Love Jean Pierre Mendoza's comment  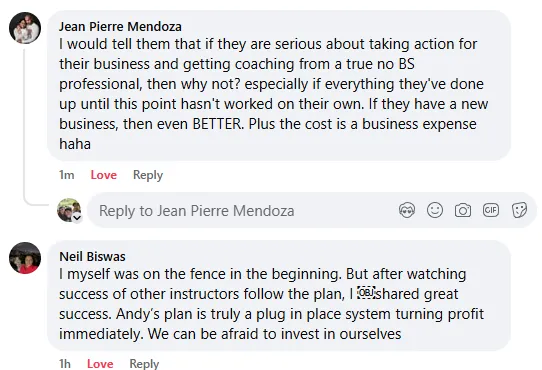tap(104, 175)
